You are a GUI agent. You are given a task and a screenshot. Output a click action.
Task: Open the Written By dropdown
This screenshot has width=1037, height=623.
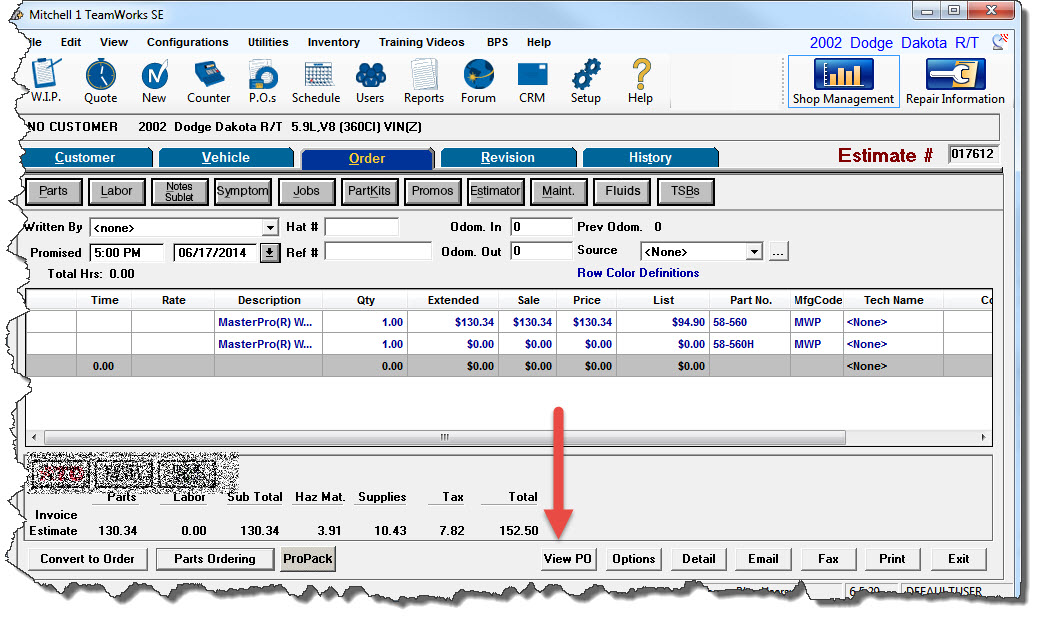click(270, 228)
